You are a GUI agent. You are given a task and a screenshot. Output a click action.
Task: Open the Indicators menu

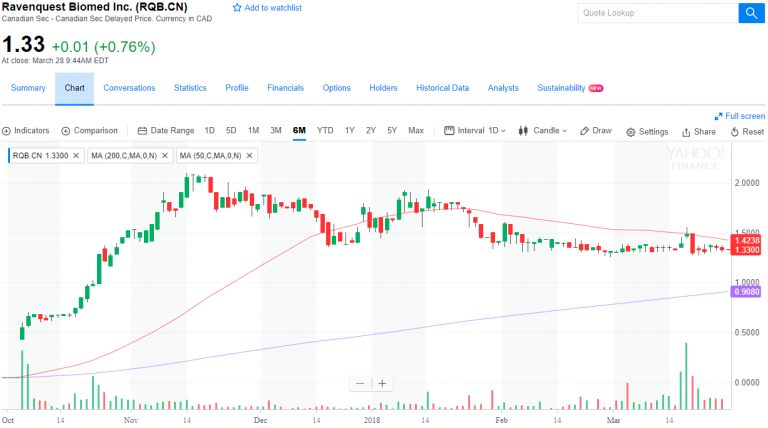coord(26,131)
